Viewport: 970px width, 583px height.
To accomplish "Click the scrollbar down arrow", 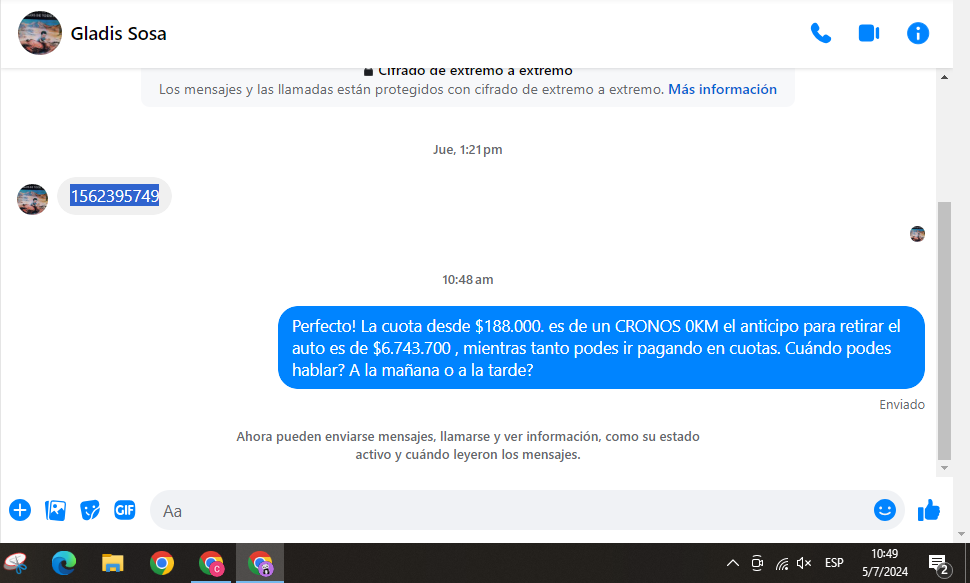I will click(x=944, y=467).
